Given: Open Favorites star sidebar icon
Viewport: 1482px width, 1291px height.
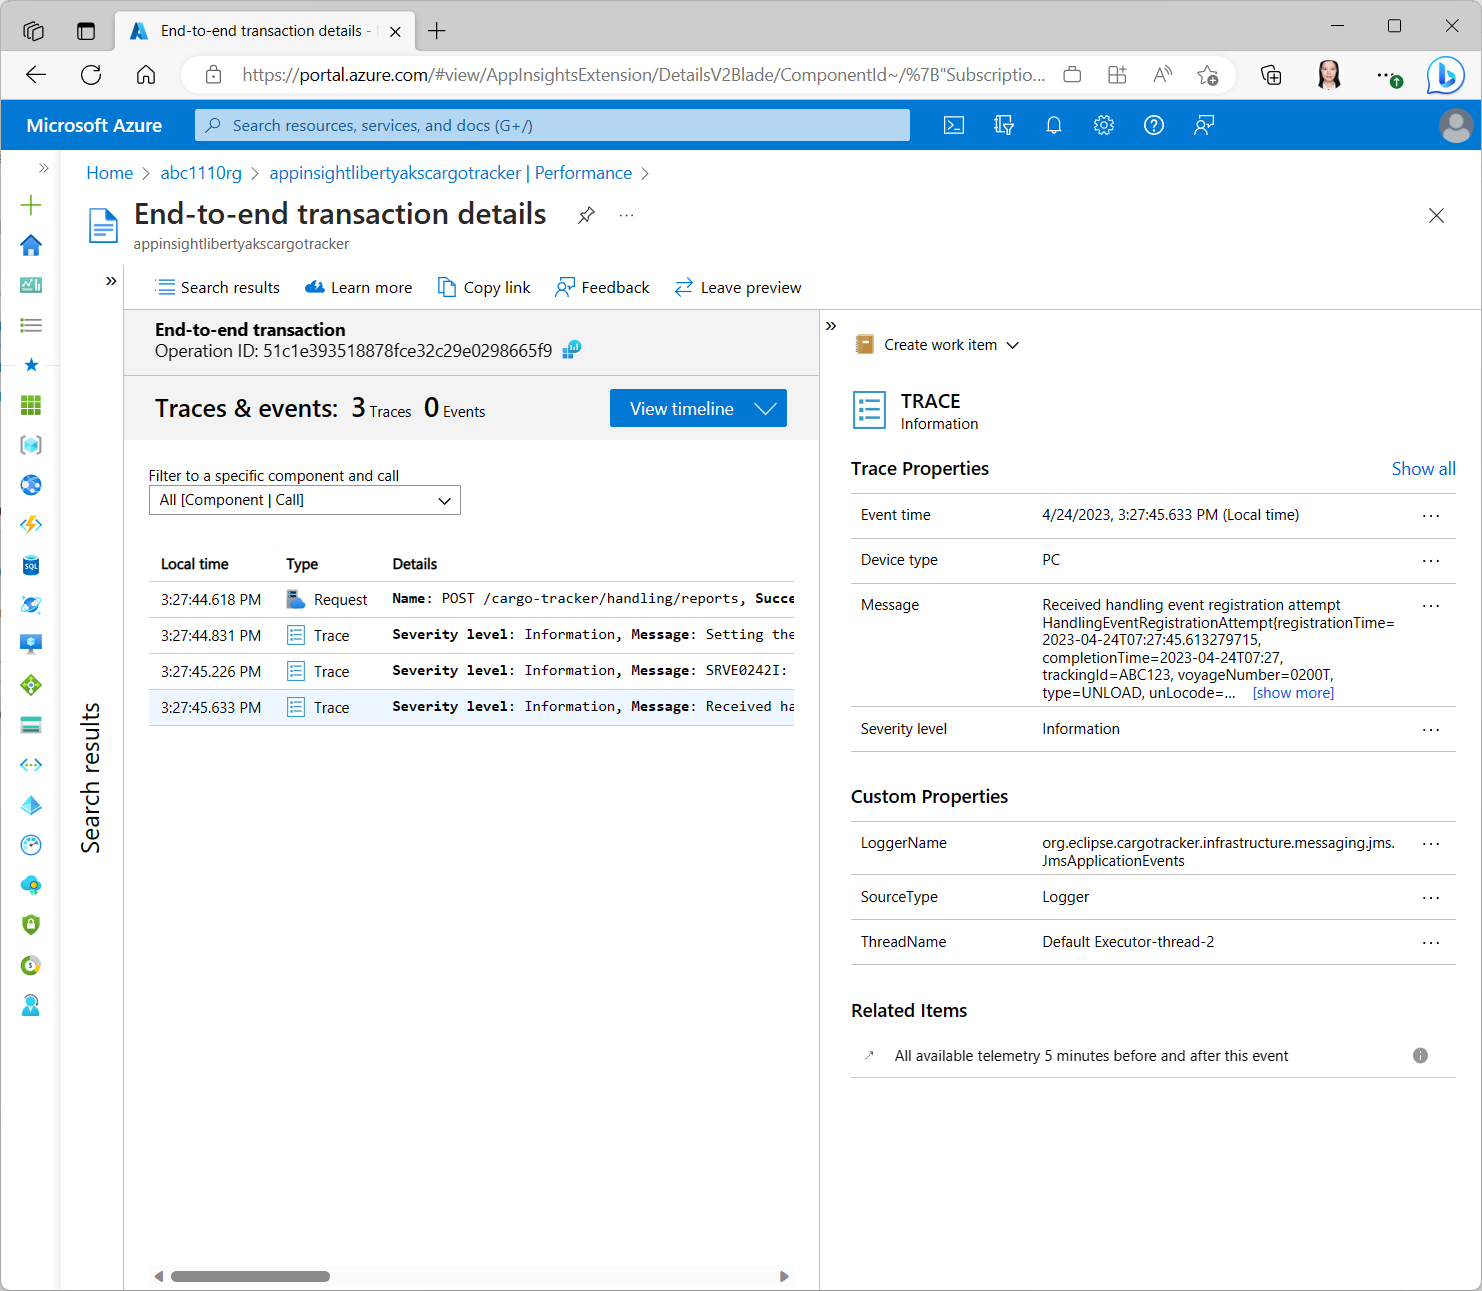Looking at the screenshot, I should [x=31, y=365].
